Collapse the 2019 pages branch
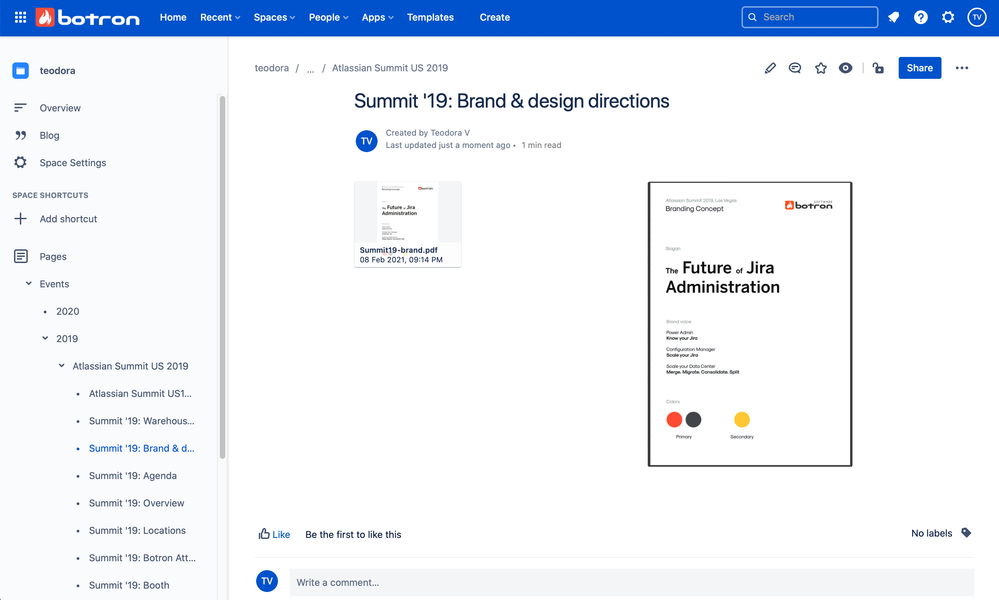The height and width of the screenshot is (600, 999). (45, 339)
